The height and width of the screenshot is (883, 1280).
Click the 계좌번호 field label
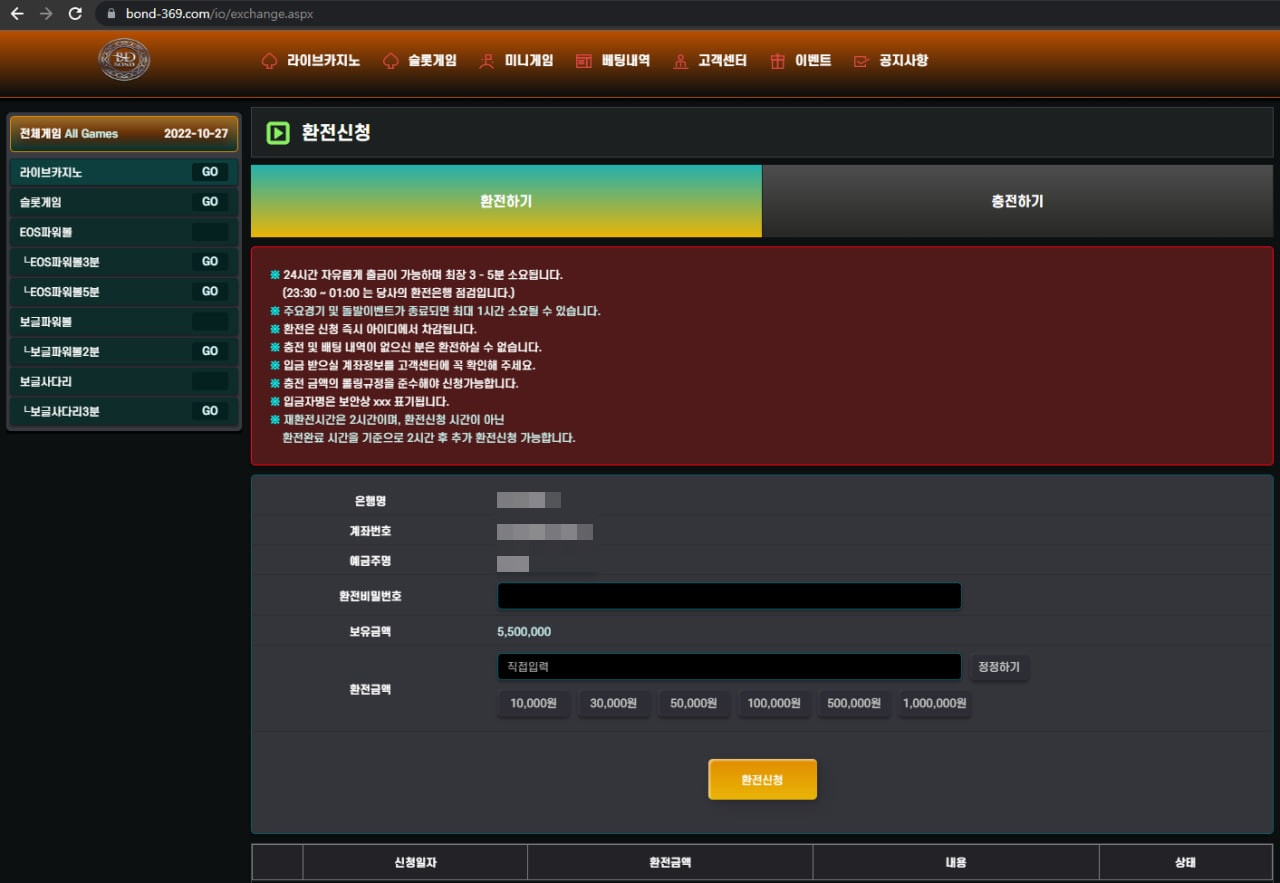coord(371,532)
